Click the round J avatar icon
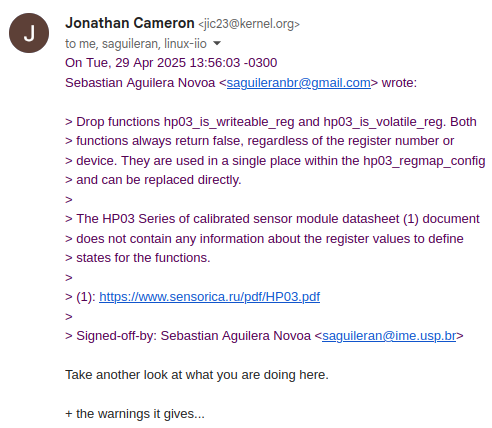 (x=29, y=33)
